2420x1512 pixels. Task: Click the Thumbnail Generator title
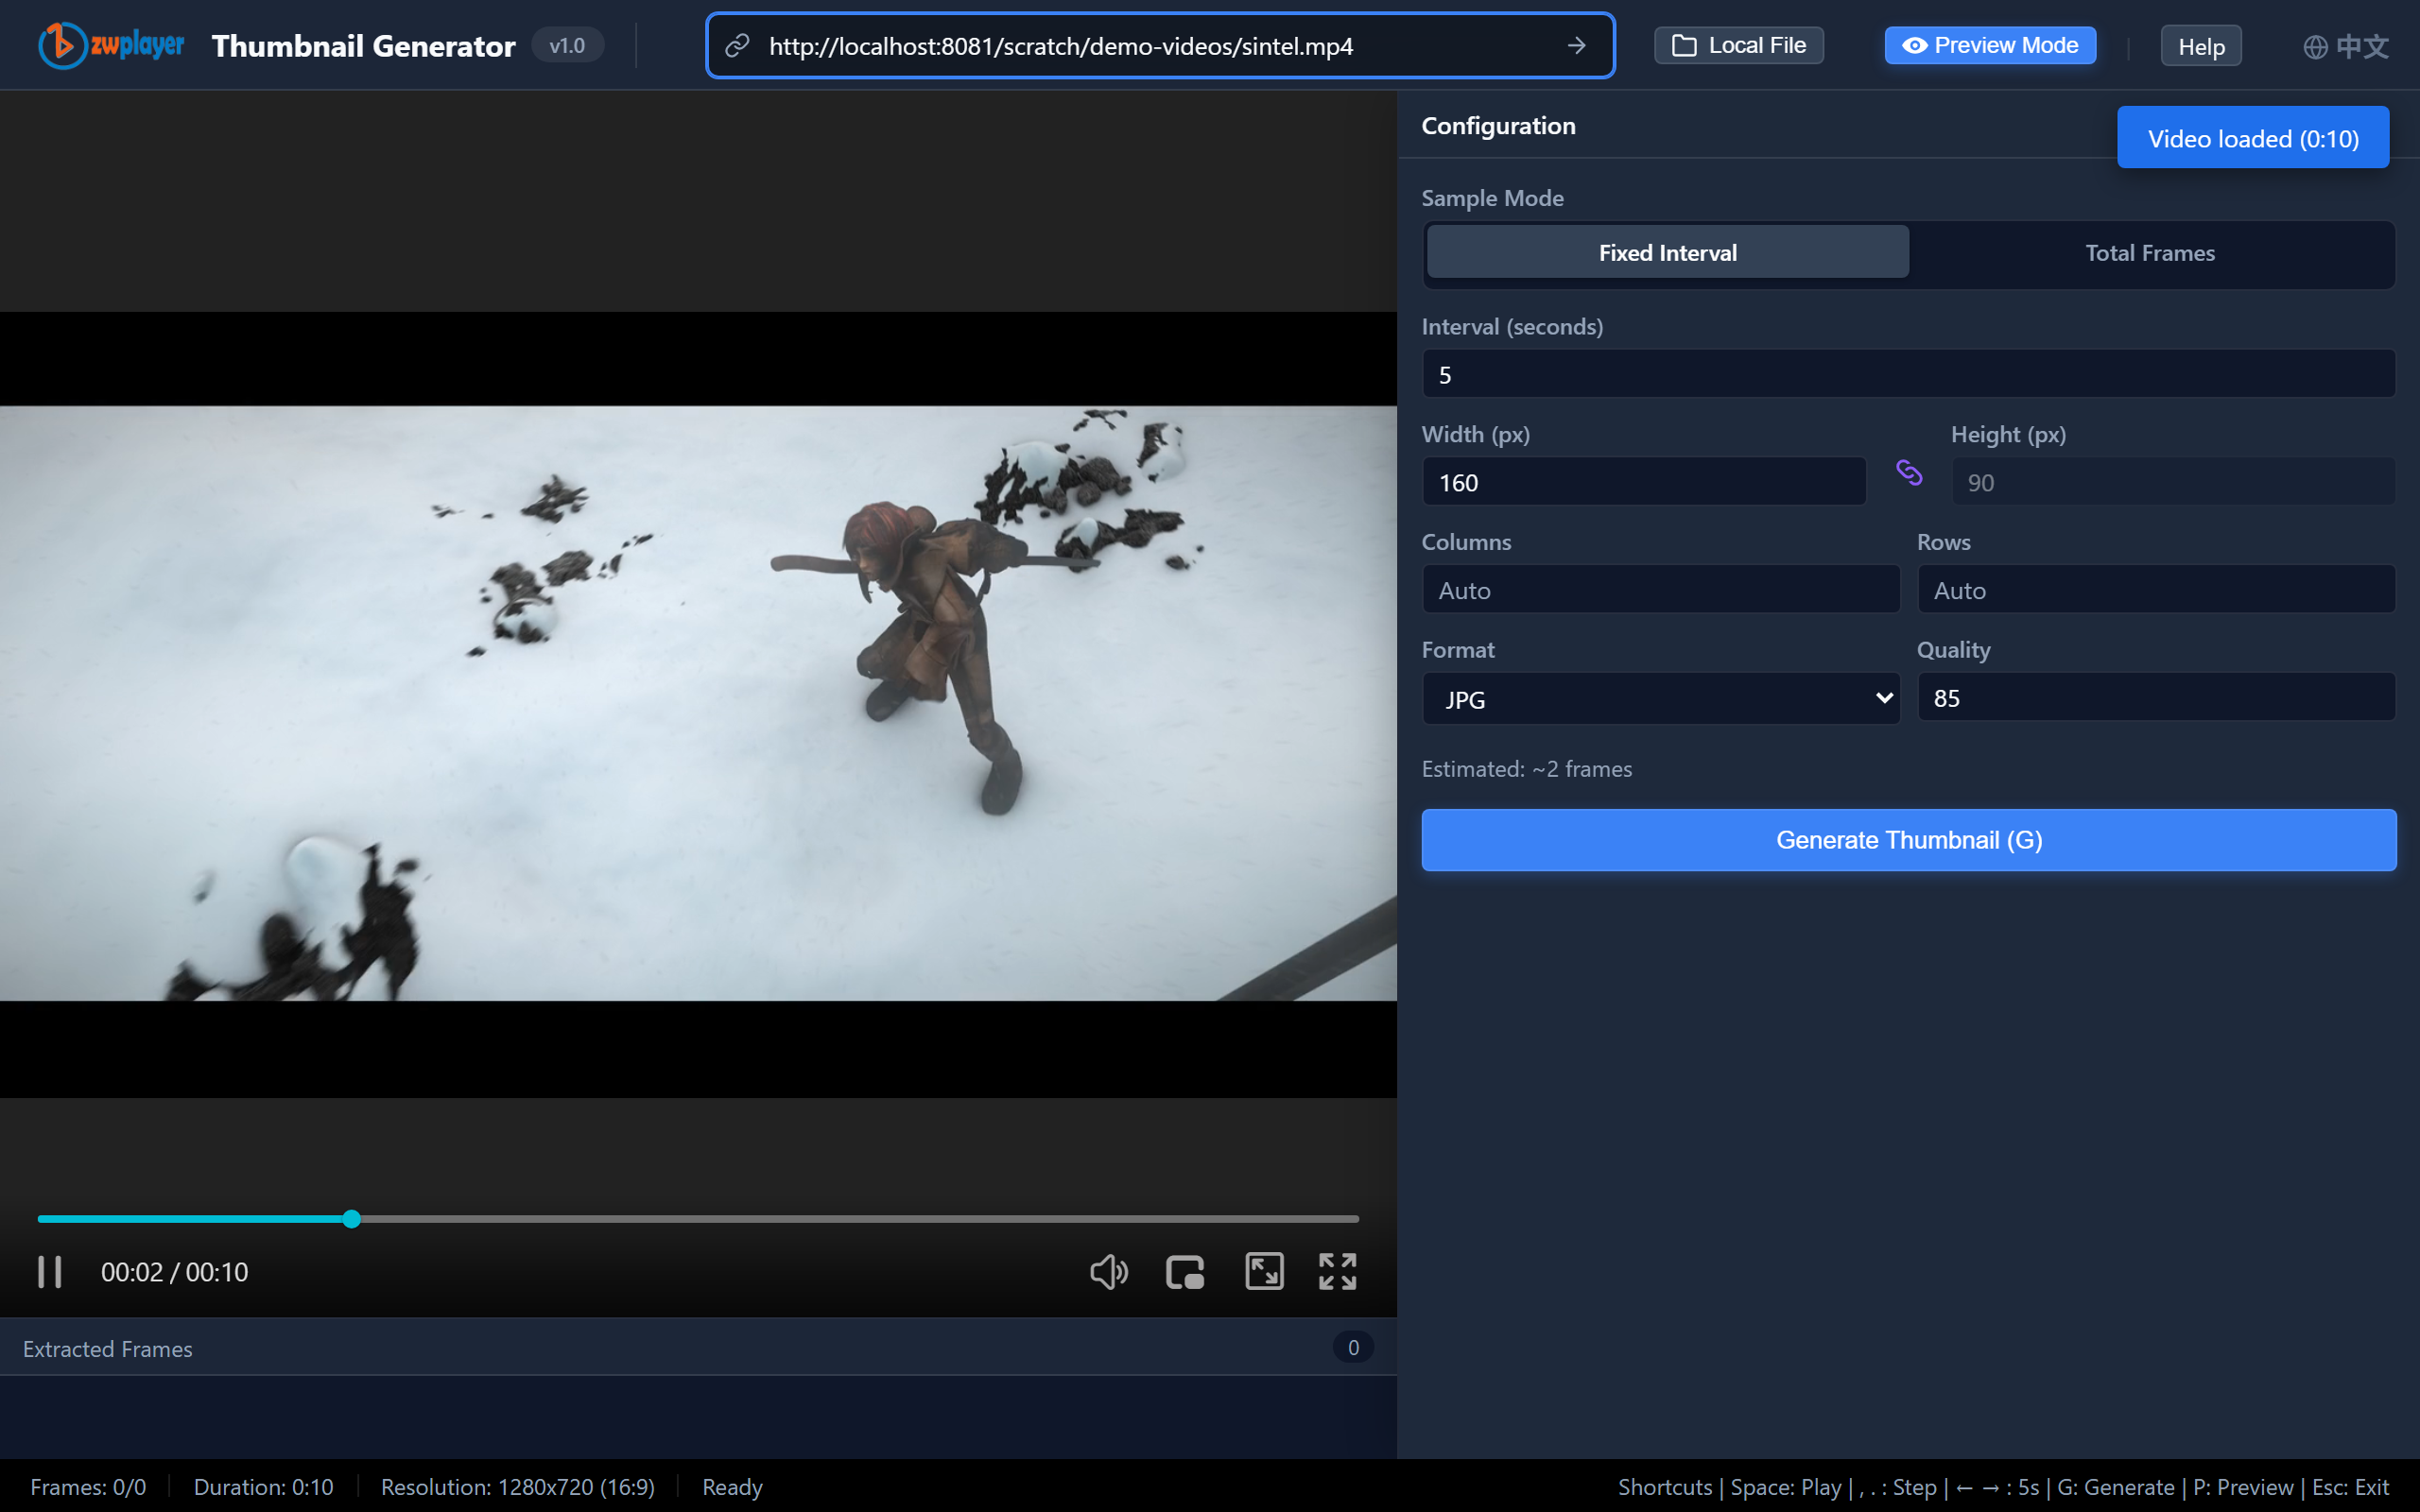click(x=363, y=46)
